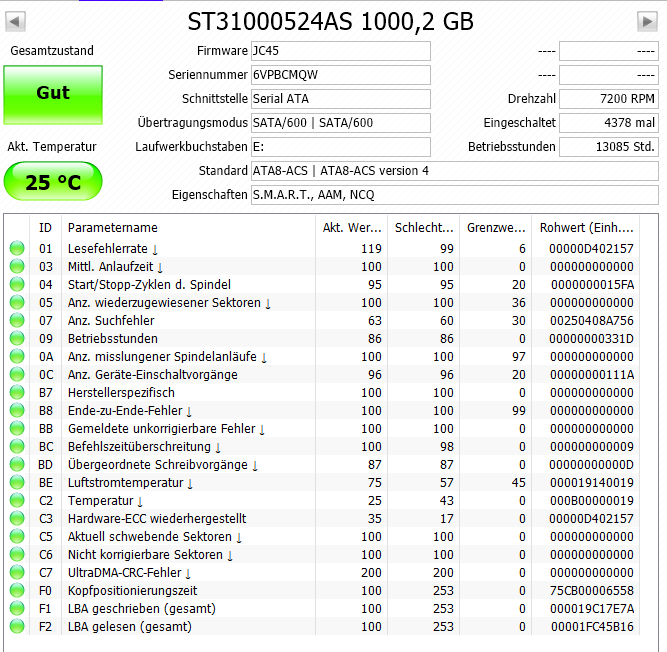The image size is (667, 652).
Task: Click status dot for Anz. wiederzugewiesener Sektoren
Action: coord(17,302)
